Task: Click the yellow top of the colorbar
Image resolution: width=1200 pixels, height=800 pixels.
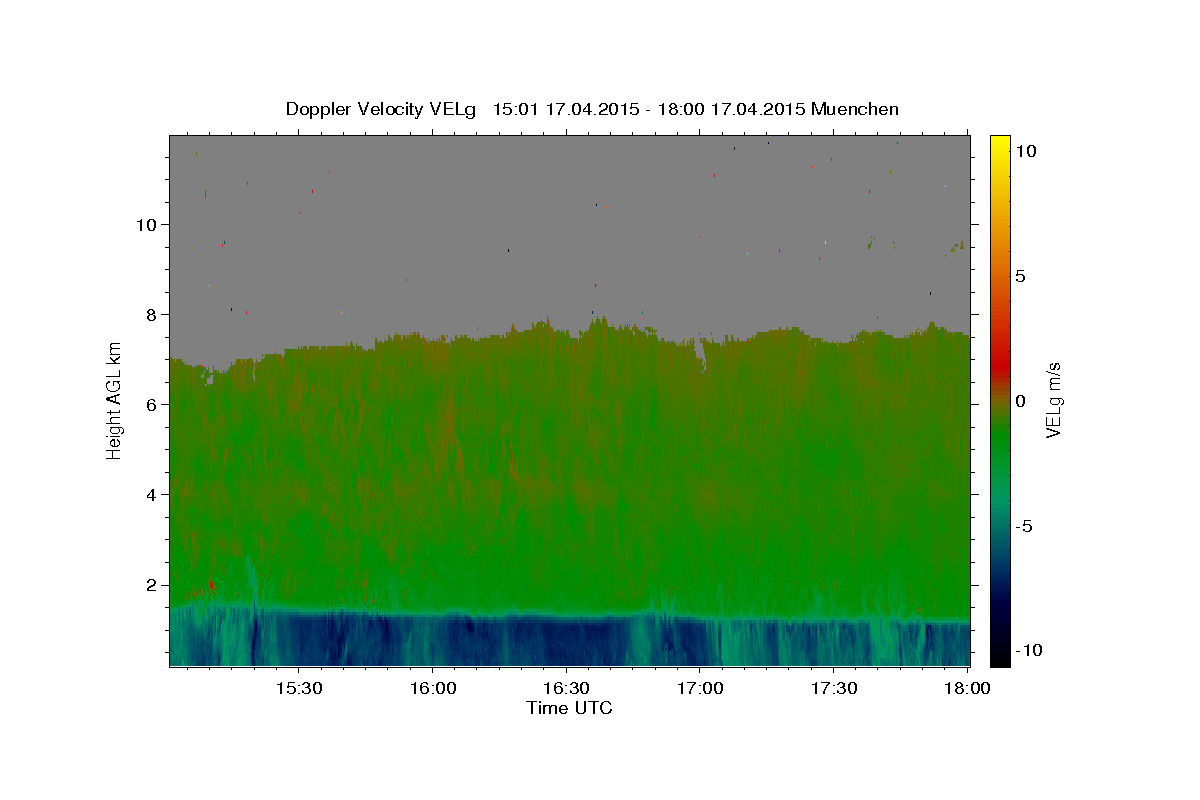Action: pos(1000,145)
